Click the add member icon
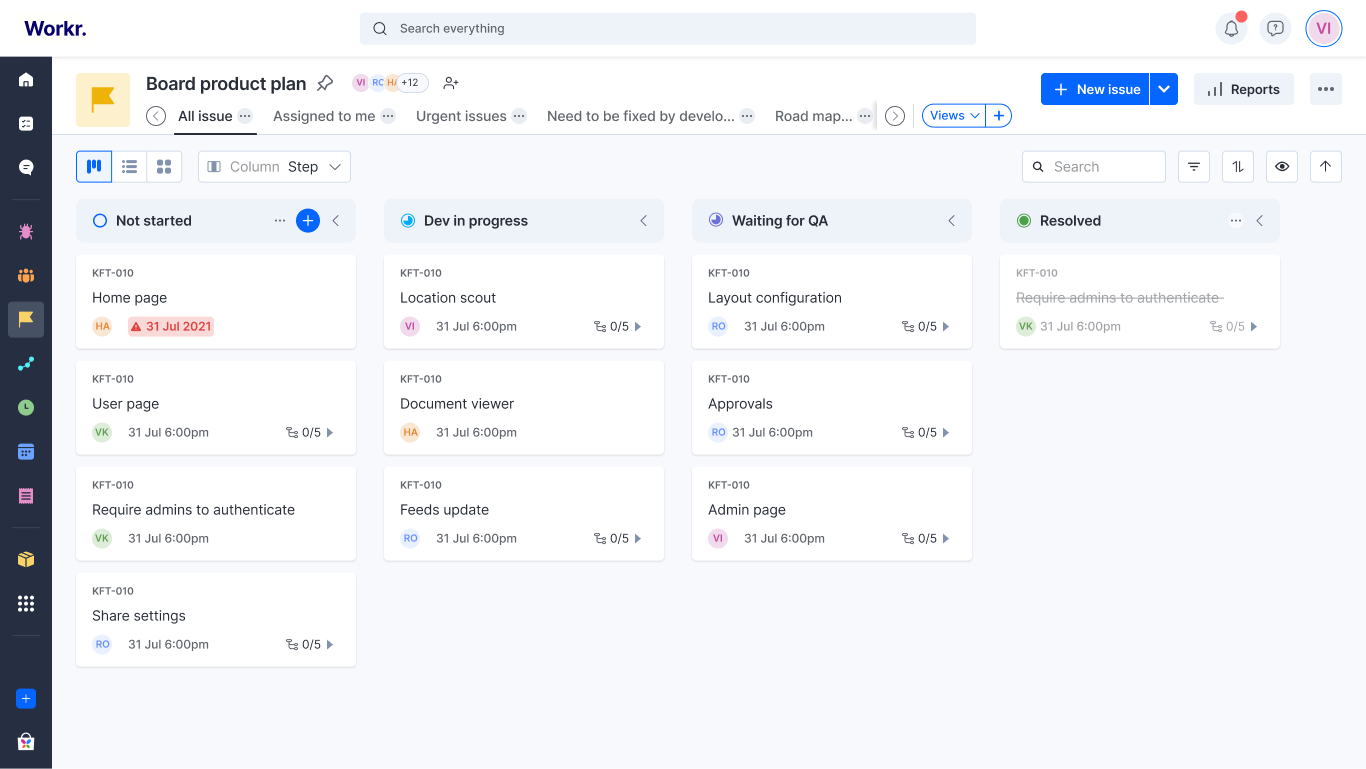The image size is (1366, 769). [x=451, y=83]
